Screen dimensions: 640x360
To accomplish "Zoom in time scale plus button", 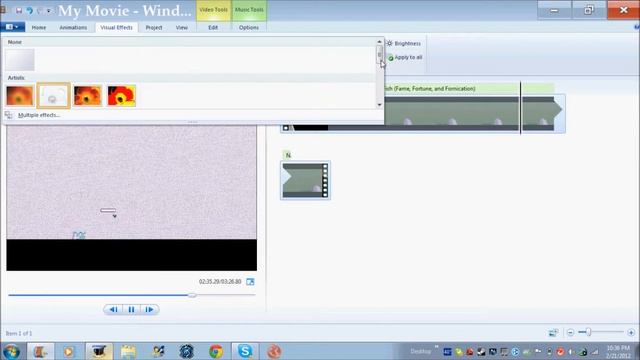I will (x=631, y=333).
